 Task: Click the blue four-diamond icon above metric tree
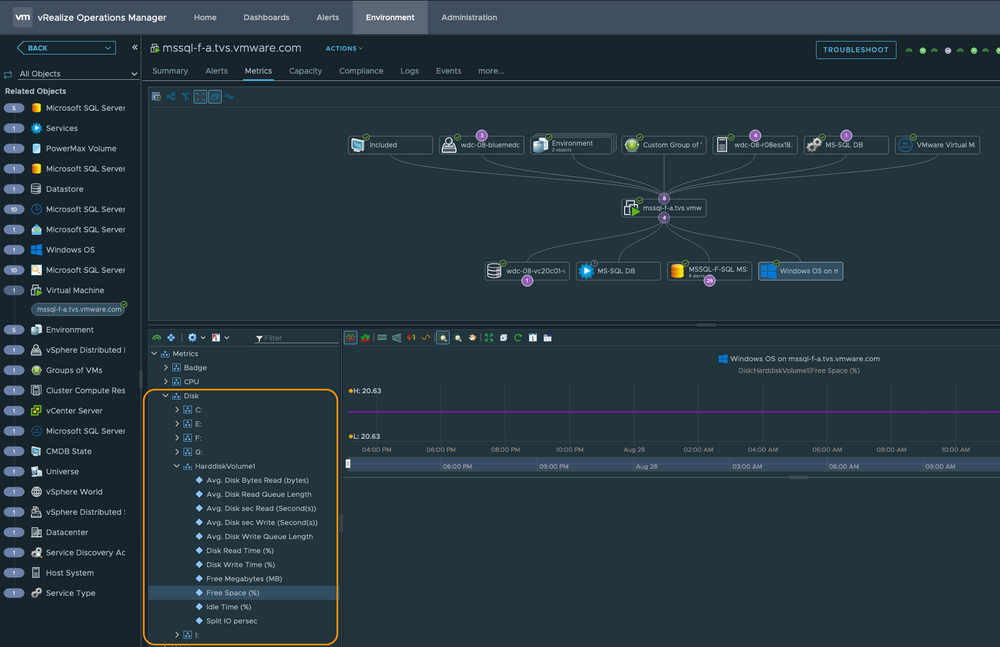pos(171,338)
